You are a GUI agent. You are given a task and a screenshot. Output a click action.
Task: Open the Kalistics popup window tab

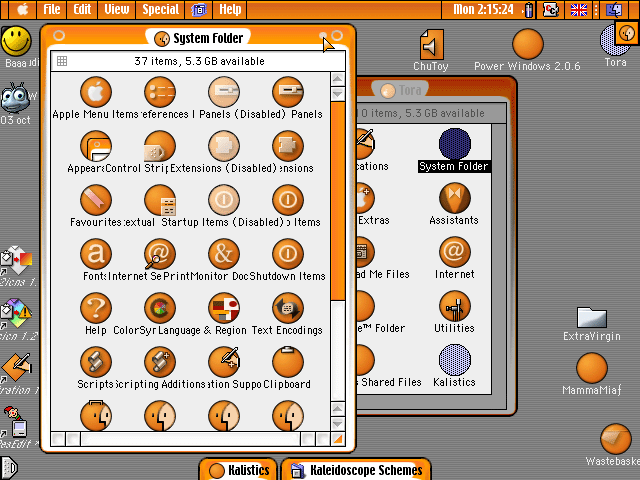tap(238, 470)
